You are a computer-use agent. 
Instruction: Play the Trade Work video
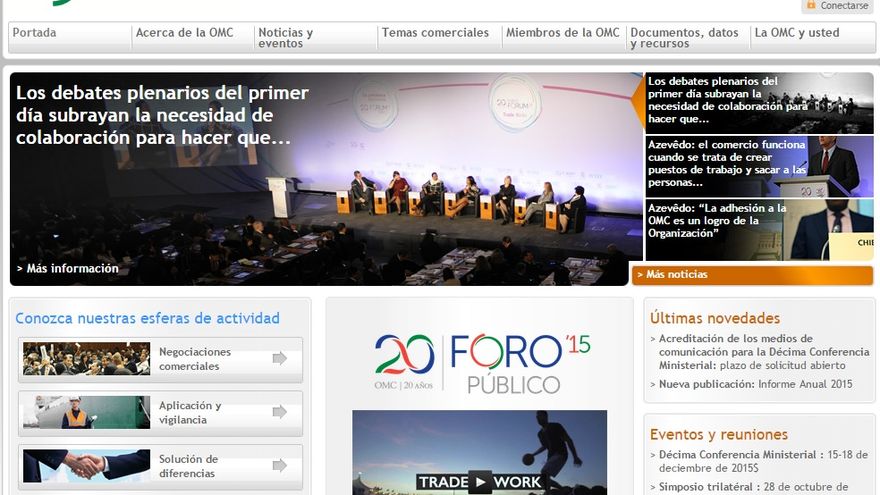[x=480, y=481]
